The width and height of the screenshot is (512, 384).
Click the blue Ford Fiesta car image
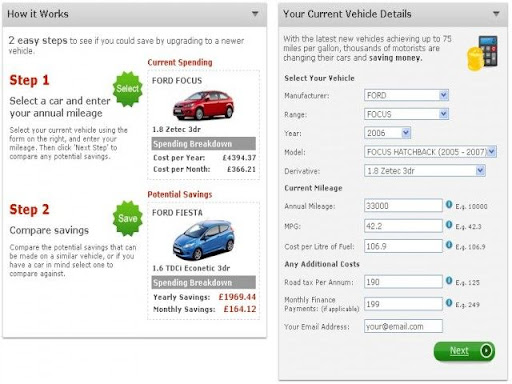(x=203, y=240)
